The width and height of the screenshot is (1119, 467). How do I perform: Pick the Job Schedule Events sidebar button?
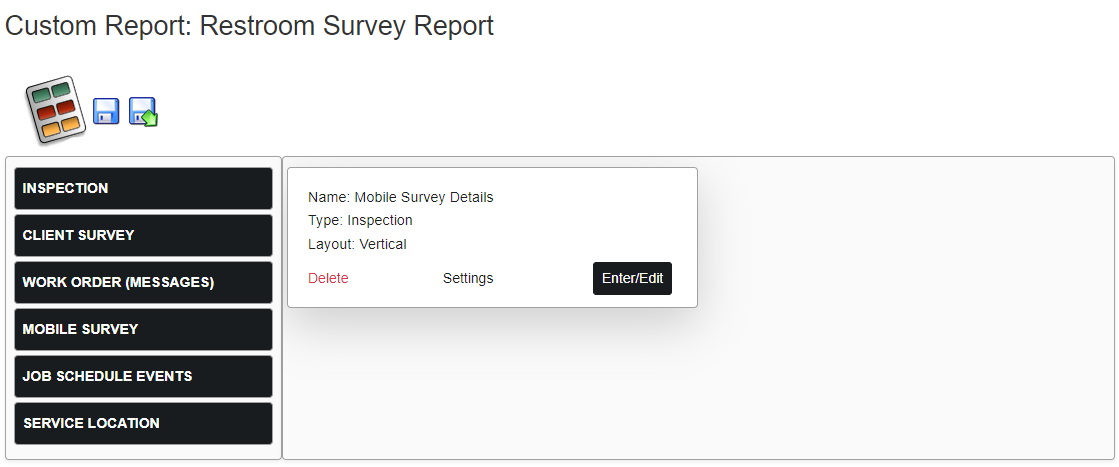pos(143,376)
